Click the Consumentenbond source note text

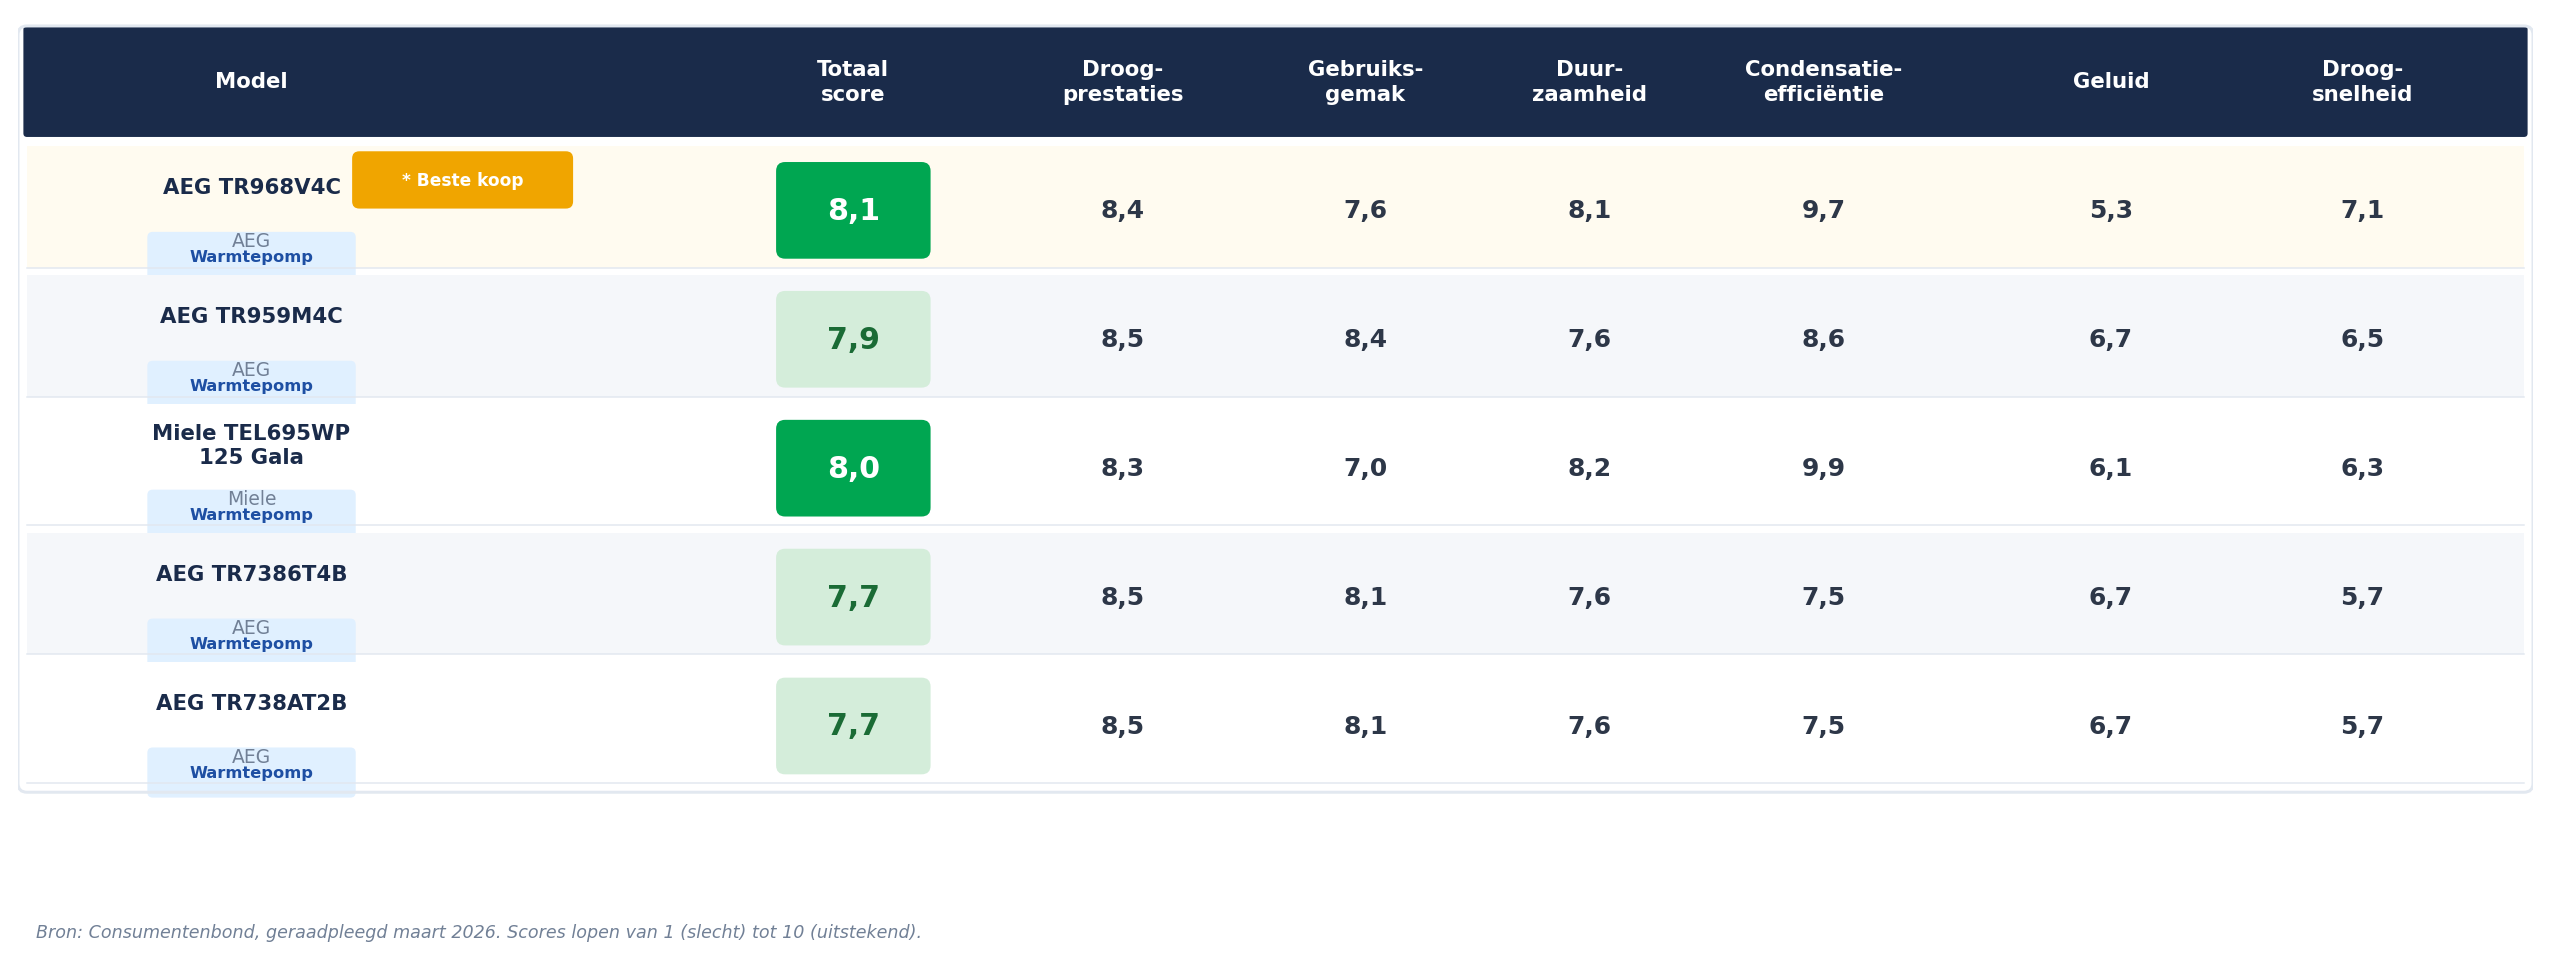pyautogui.click(x=478, y=932)
